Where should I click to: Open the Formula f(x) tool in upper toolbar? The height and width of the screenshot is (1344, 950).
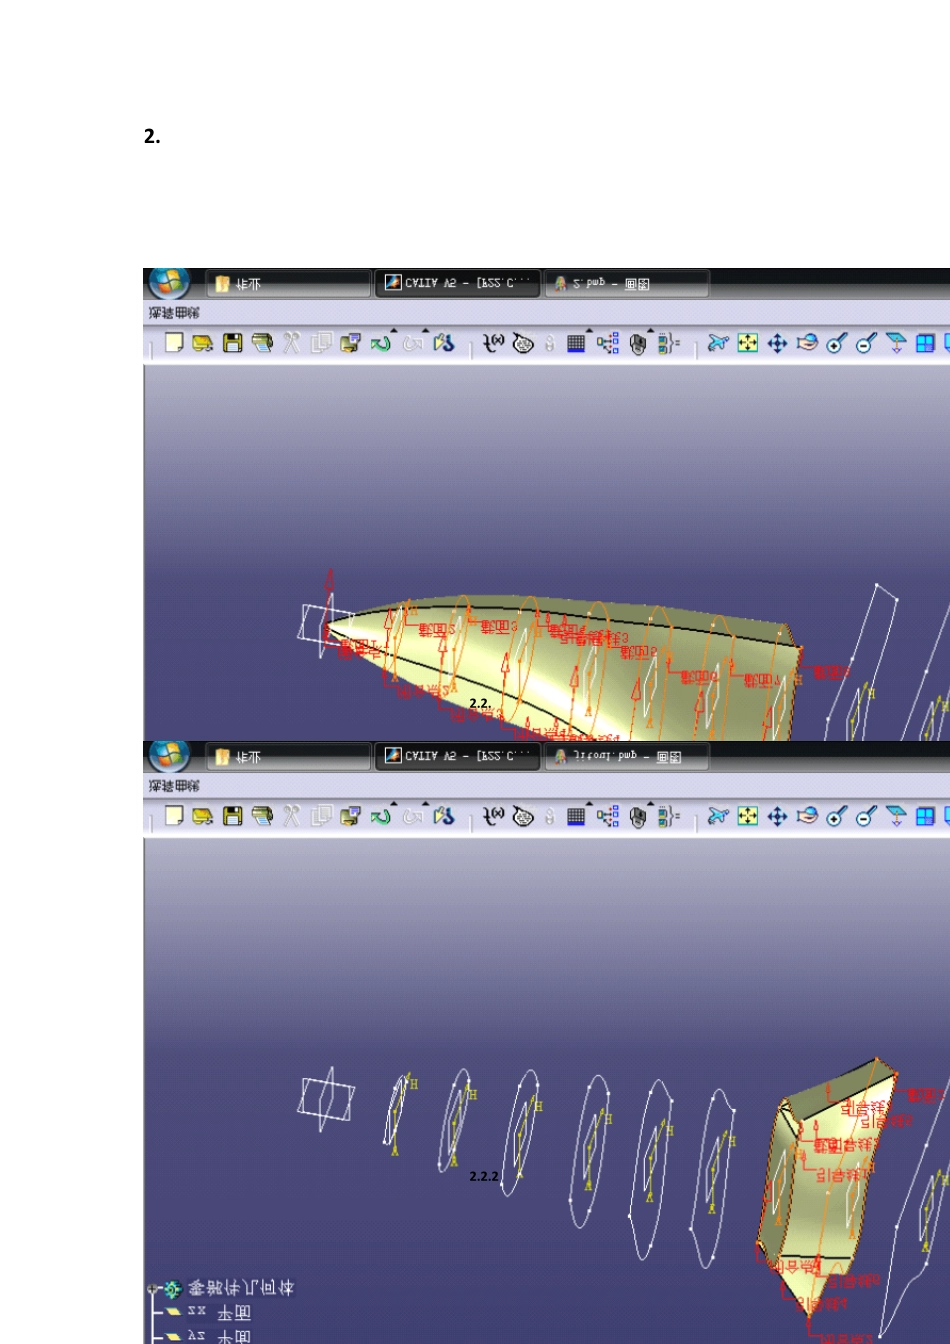point(493,343)
